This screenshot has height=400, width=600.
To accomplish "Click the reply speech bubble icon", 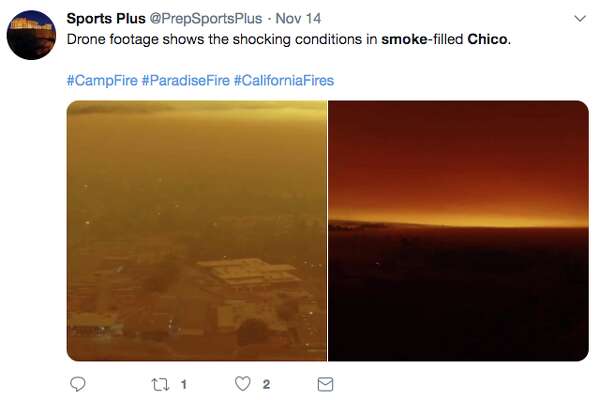I will [78, 384].
